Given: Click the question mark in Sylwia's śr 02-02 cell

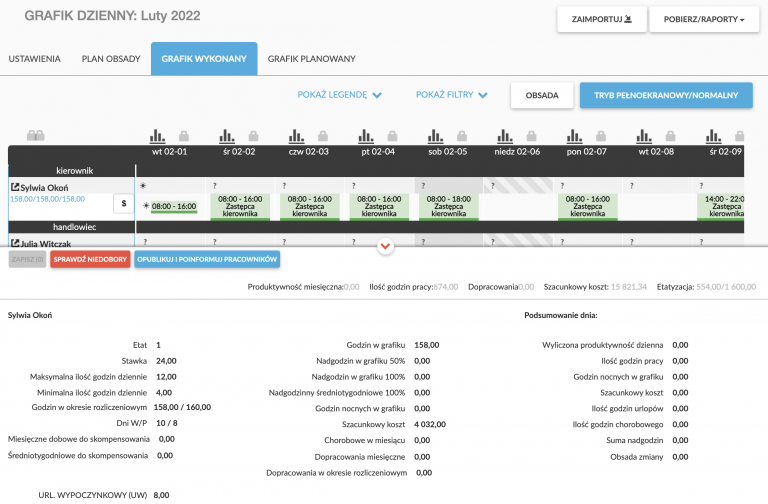Looking at the screenshot, I should tap(215, 186).
